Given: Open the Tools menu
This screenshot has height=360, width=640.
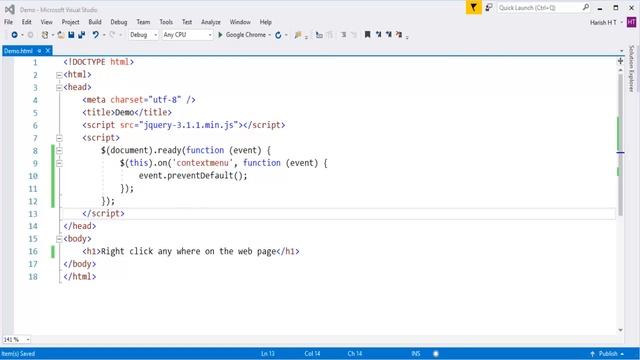Looking at the screenshot, I should [166, 22].
